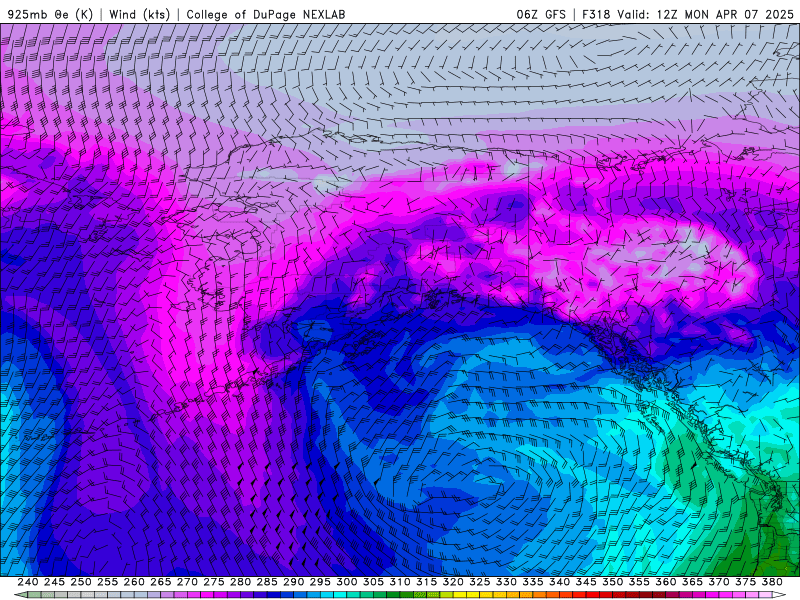This screenshot has width=800, height=600.
Task: Pick the 335 color scale value
Action: click(x=532, y=582)
